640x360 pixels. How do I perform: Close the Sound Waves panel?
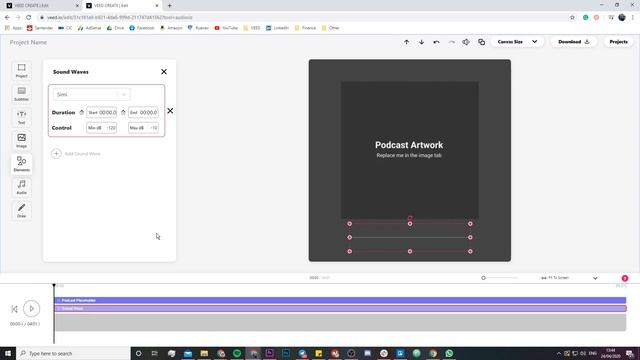point(164,72)
